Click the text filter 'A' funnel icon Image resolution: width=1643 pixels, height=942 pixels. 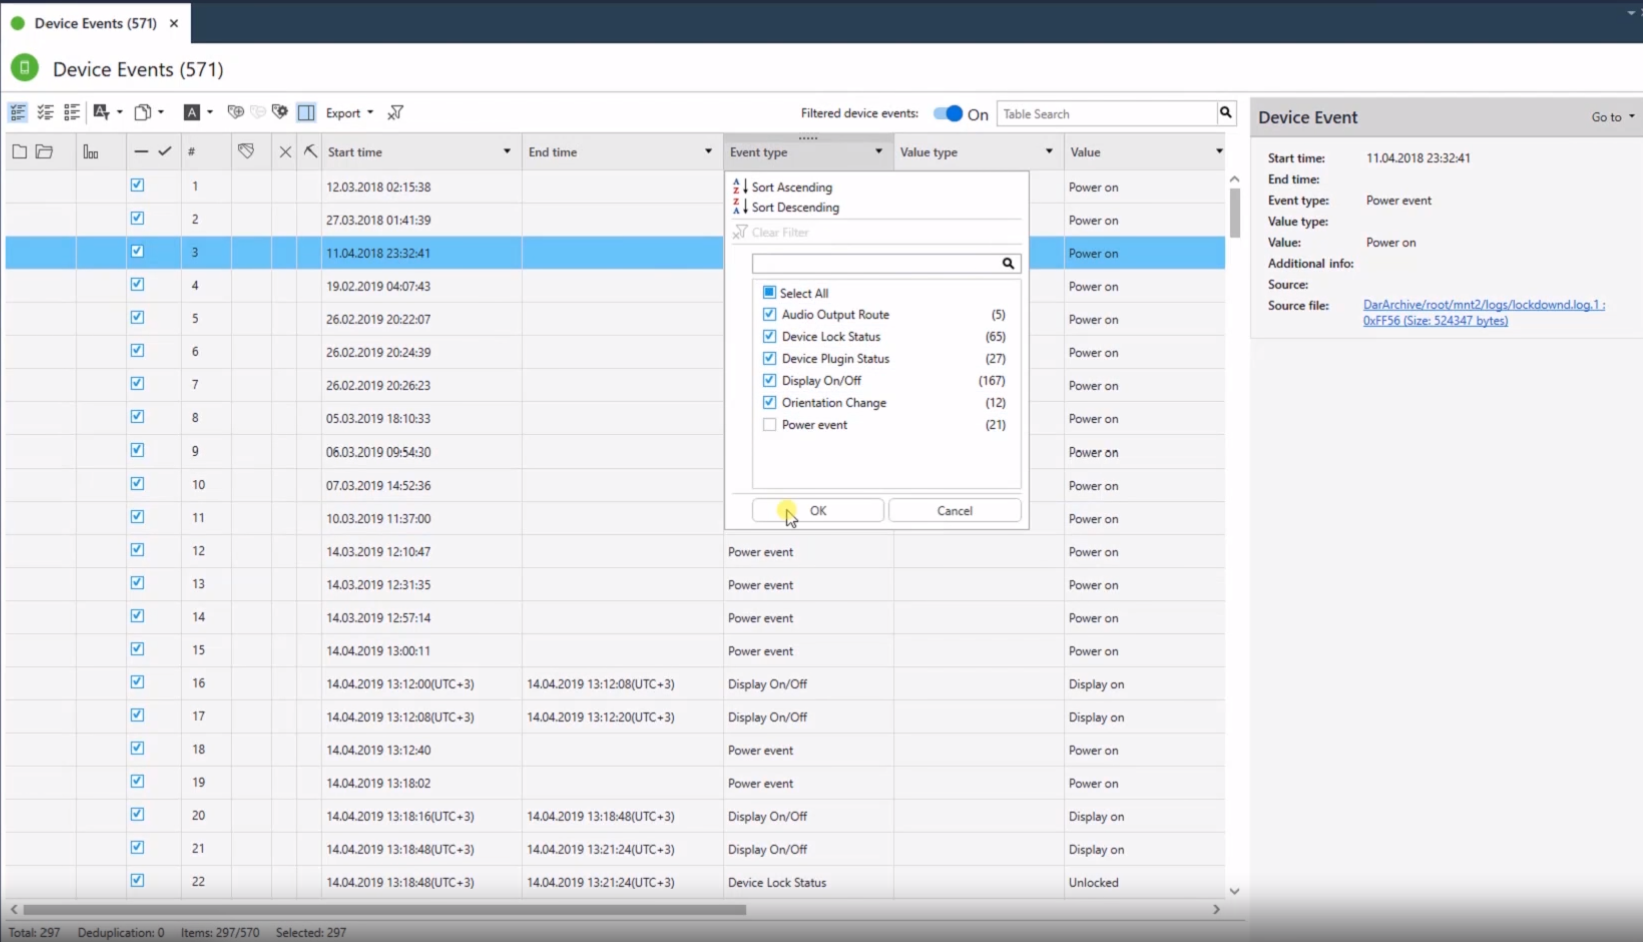coord(101,113)
